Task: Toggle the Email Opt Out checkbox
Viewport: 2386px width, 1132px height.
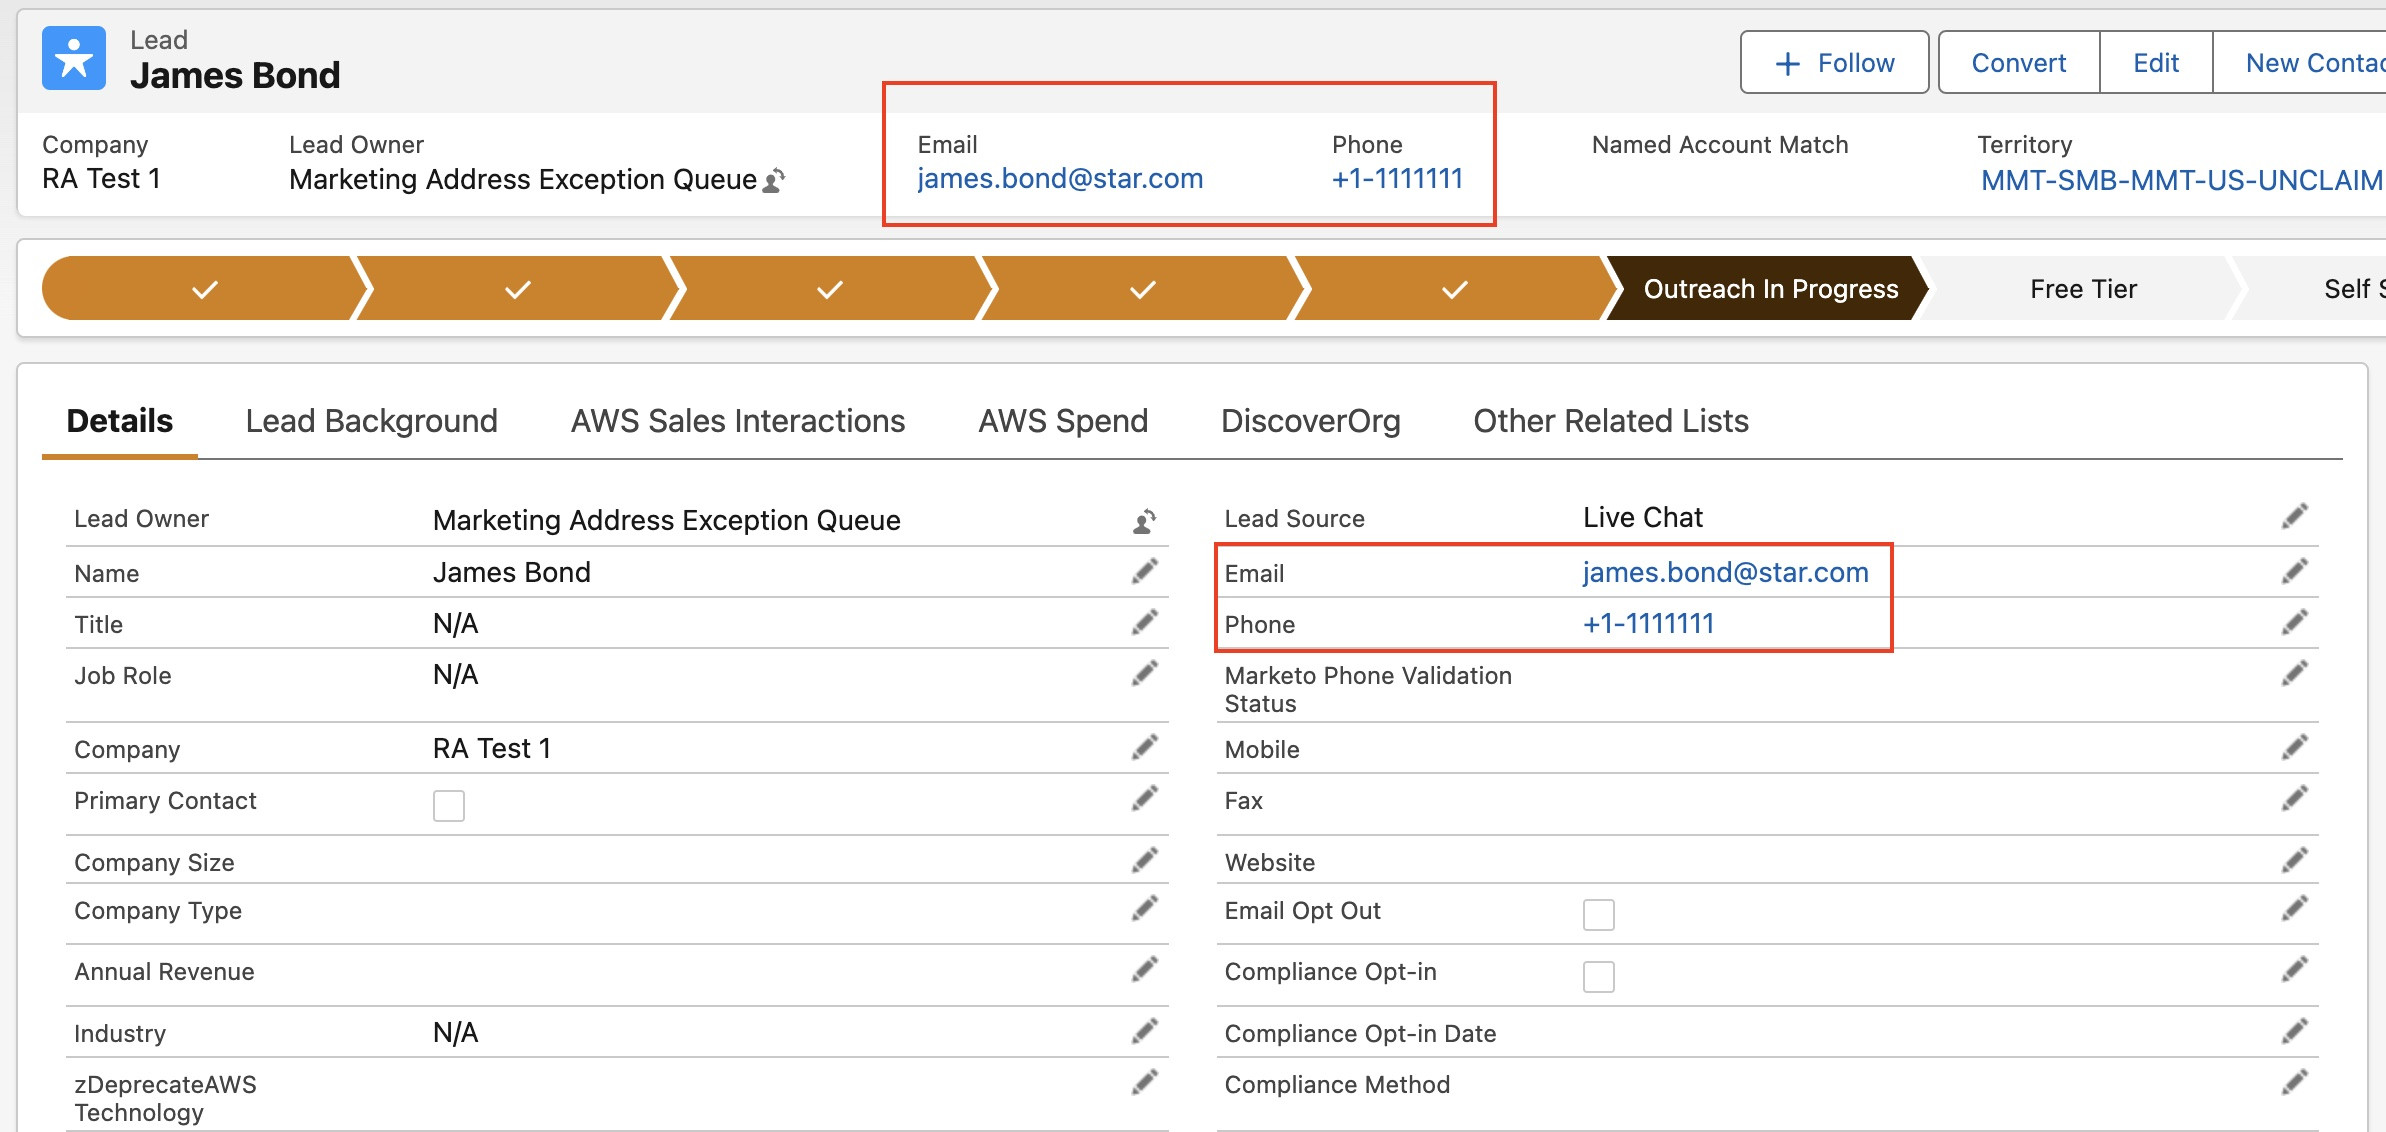Action: [1599, 914]
